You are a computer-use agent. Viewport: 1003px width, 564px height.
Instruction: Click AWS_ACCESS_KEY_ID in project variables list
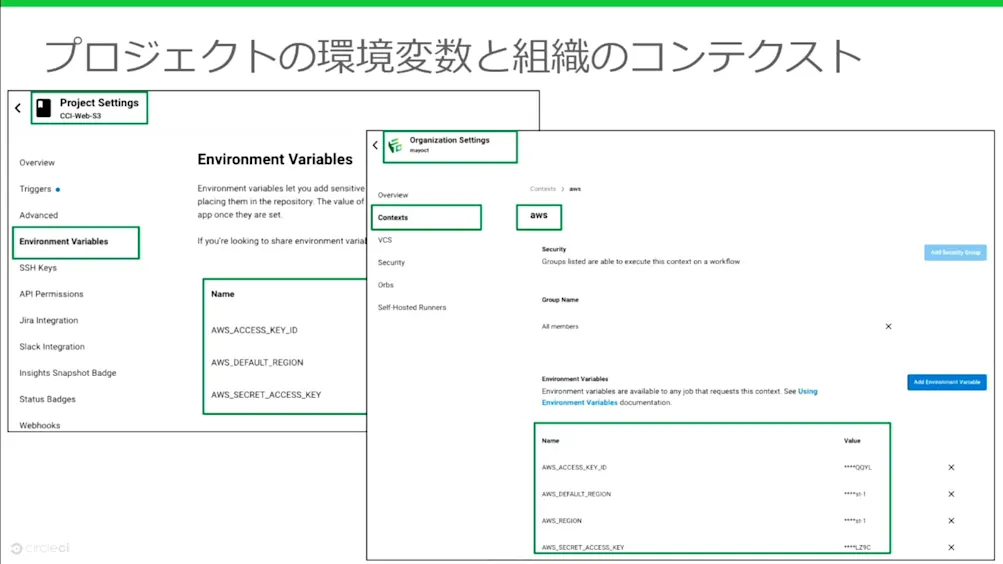tap(254, 331)
